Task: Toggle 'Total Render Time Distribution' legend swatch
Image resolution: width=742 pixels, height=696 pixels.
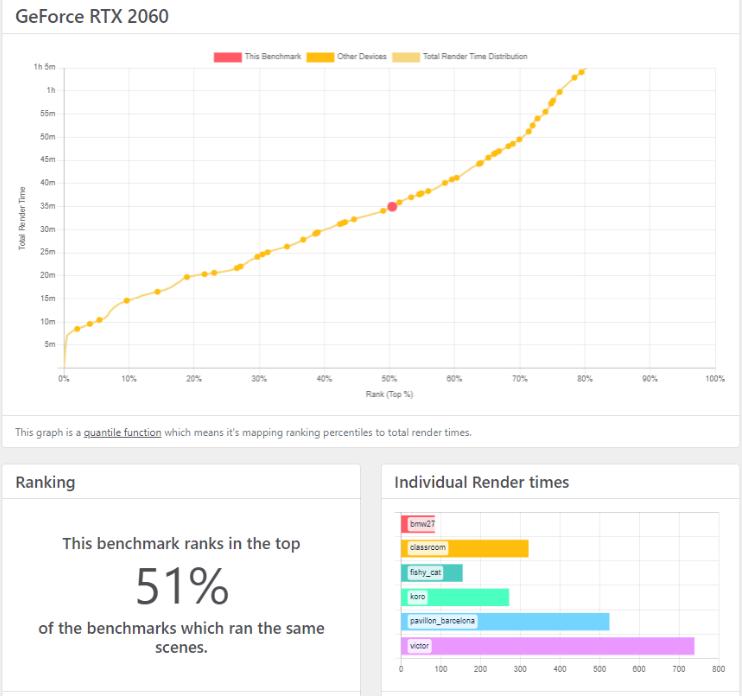Action: pos(406,57)
